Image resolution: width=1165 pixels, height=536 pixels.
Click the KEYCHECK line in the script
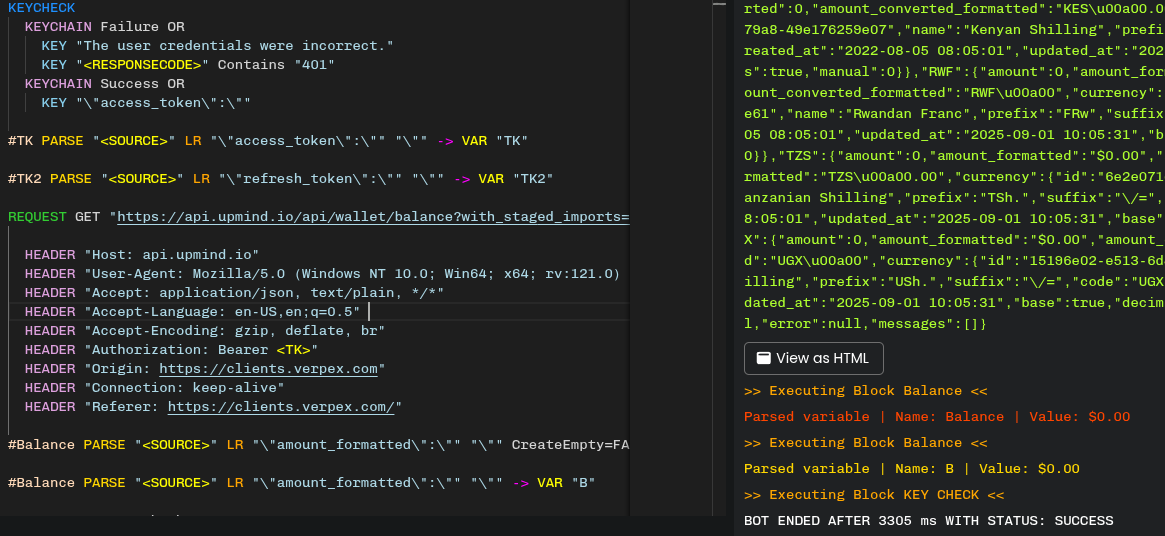pos(42,7)
